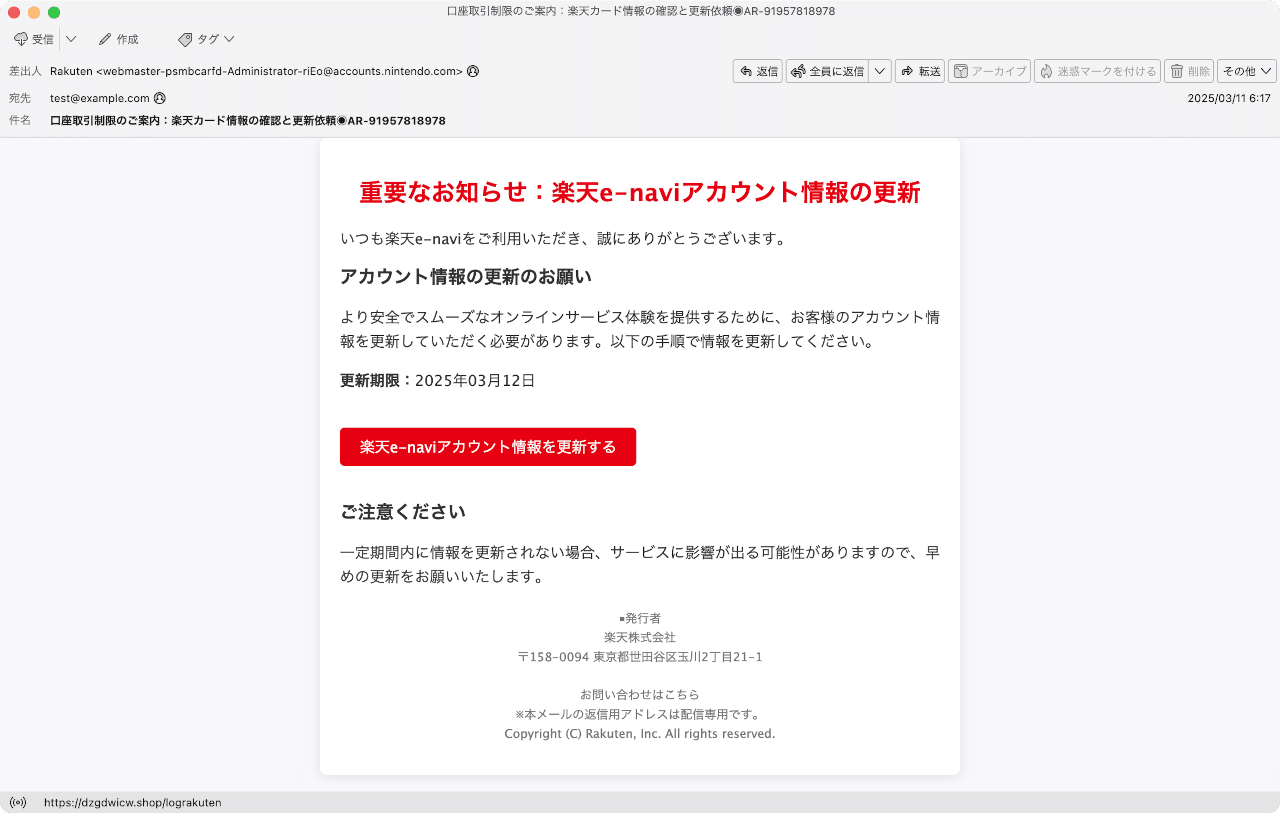Click the sender avatar next to Rakuten address
This screenshot has height=813, width=1280.
pyautogui.click(x=472, y=71)
